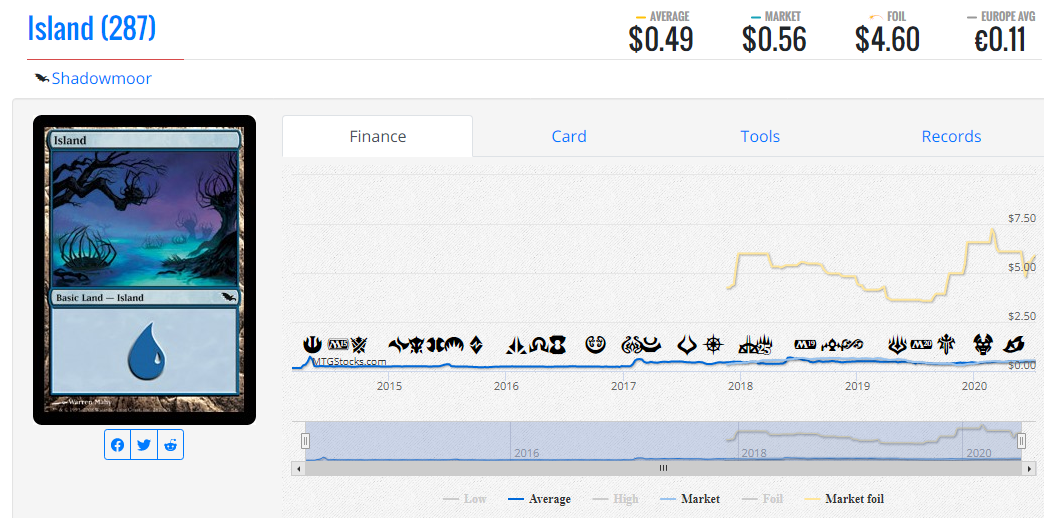Screen dimensions: 1044x518
Task: Click the Shadowmoor set icon beside the link
Action: pyautogui.click(x=42, y=79)
